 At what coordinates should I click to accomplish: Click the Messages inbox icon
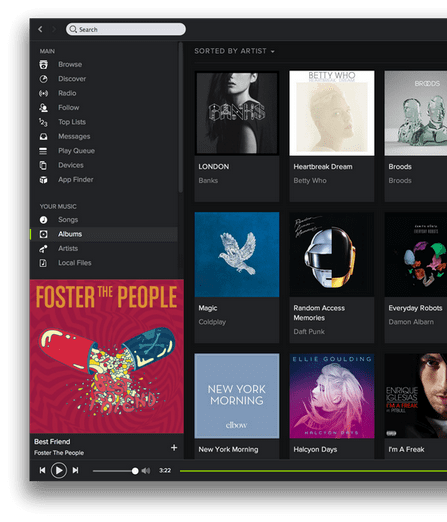click(x=43, y=137)
